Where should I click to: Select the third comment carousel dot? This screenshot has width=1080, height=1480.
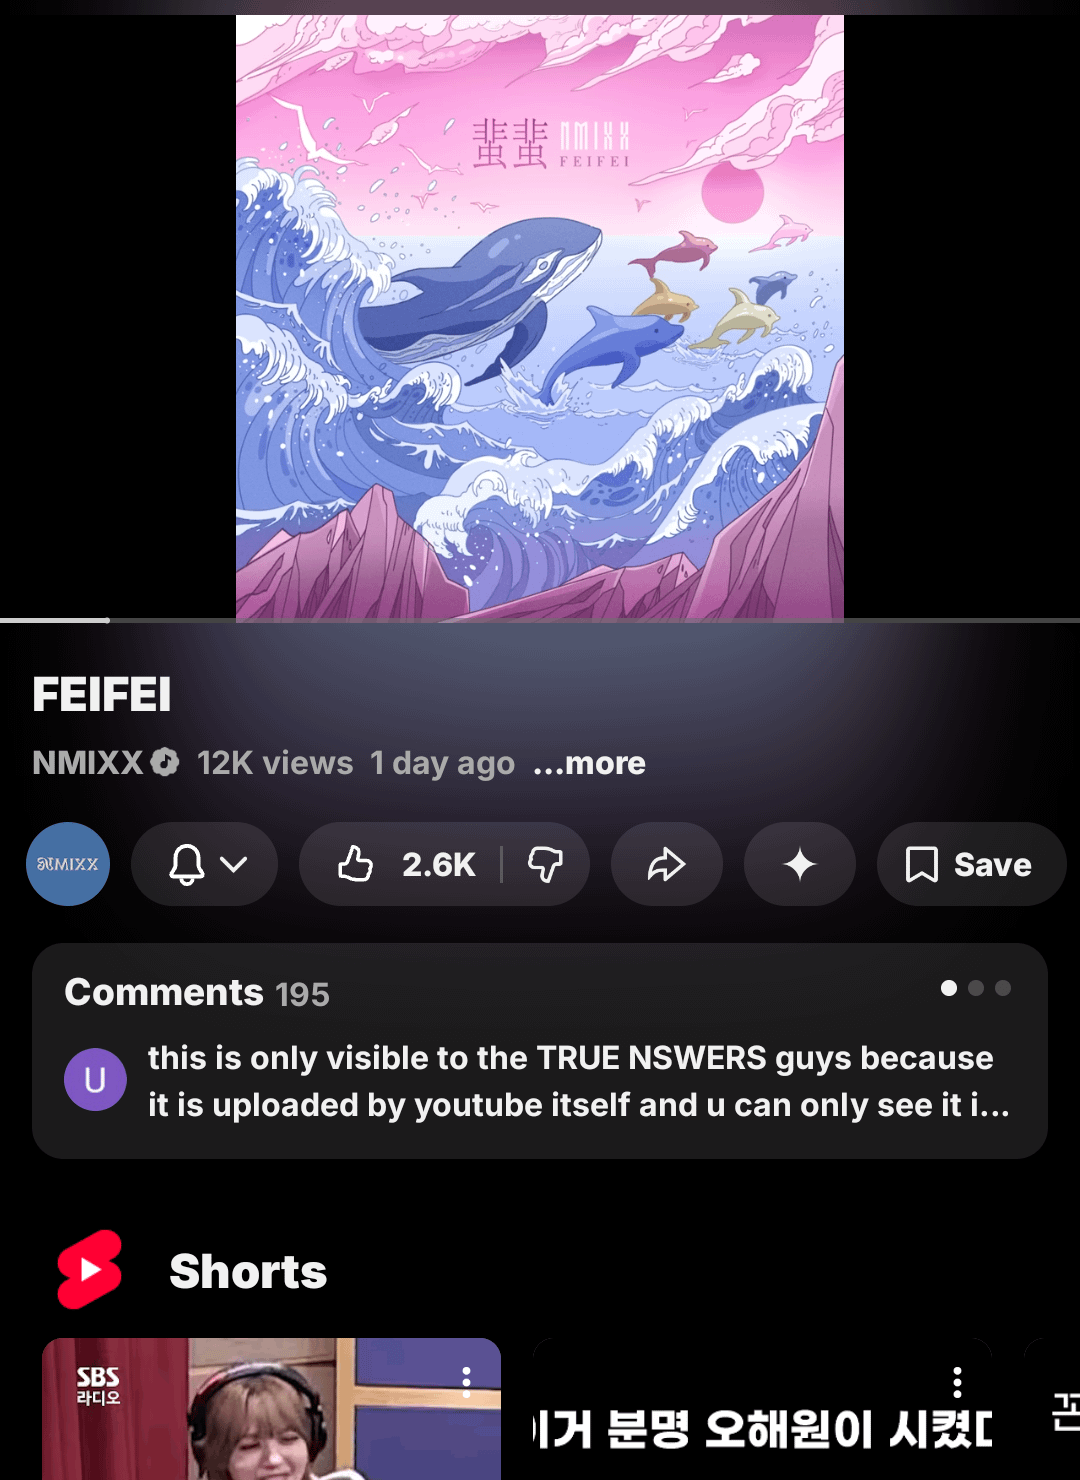1003,988
